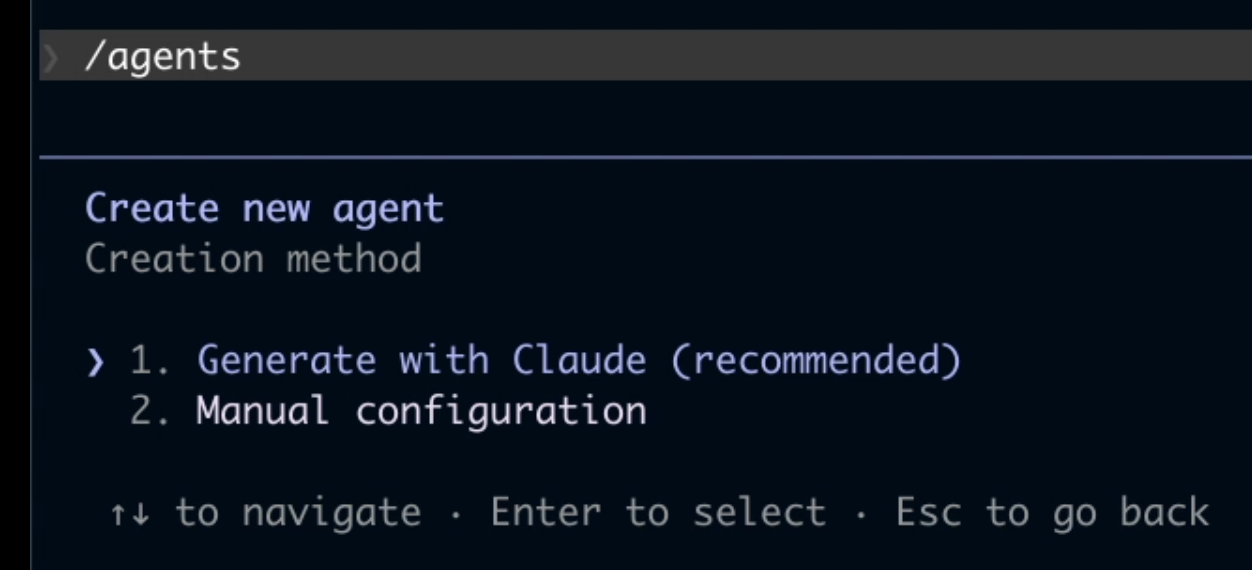The height and width of the screenshot is (570, 1252).
Task: Click the 'to navigate' hint text
Action: click(x=298, y=514)
